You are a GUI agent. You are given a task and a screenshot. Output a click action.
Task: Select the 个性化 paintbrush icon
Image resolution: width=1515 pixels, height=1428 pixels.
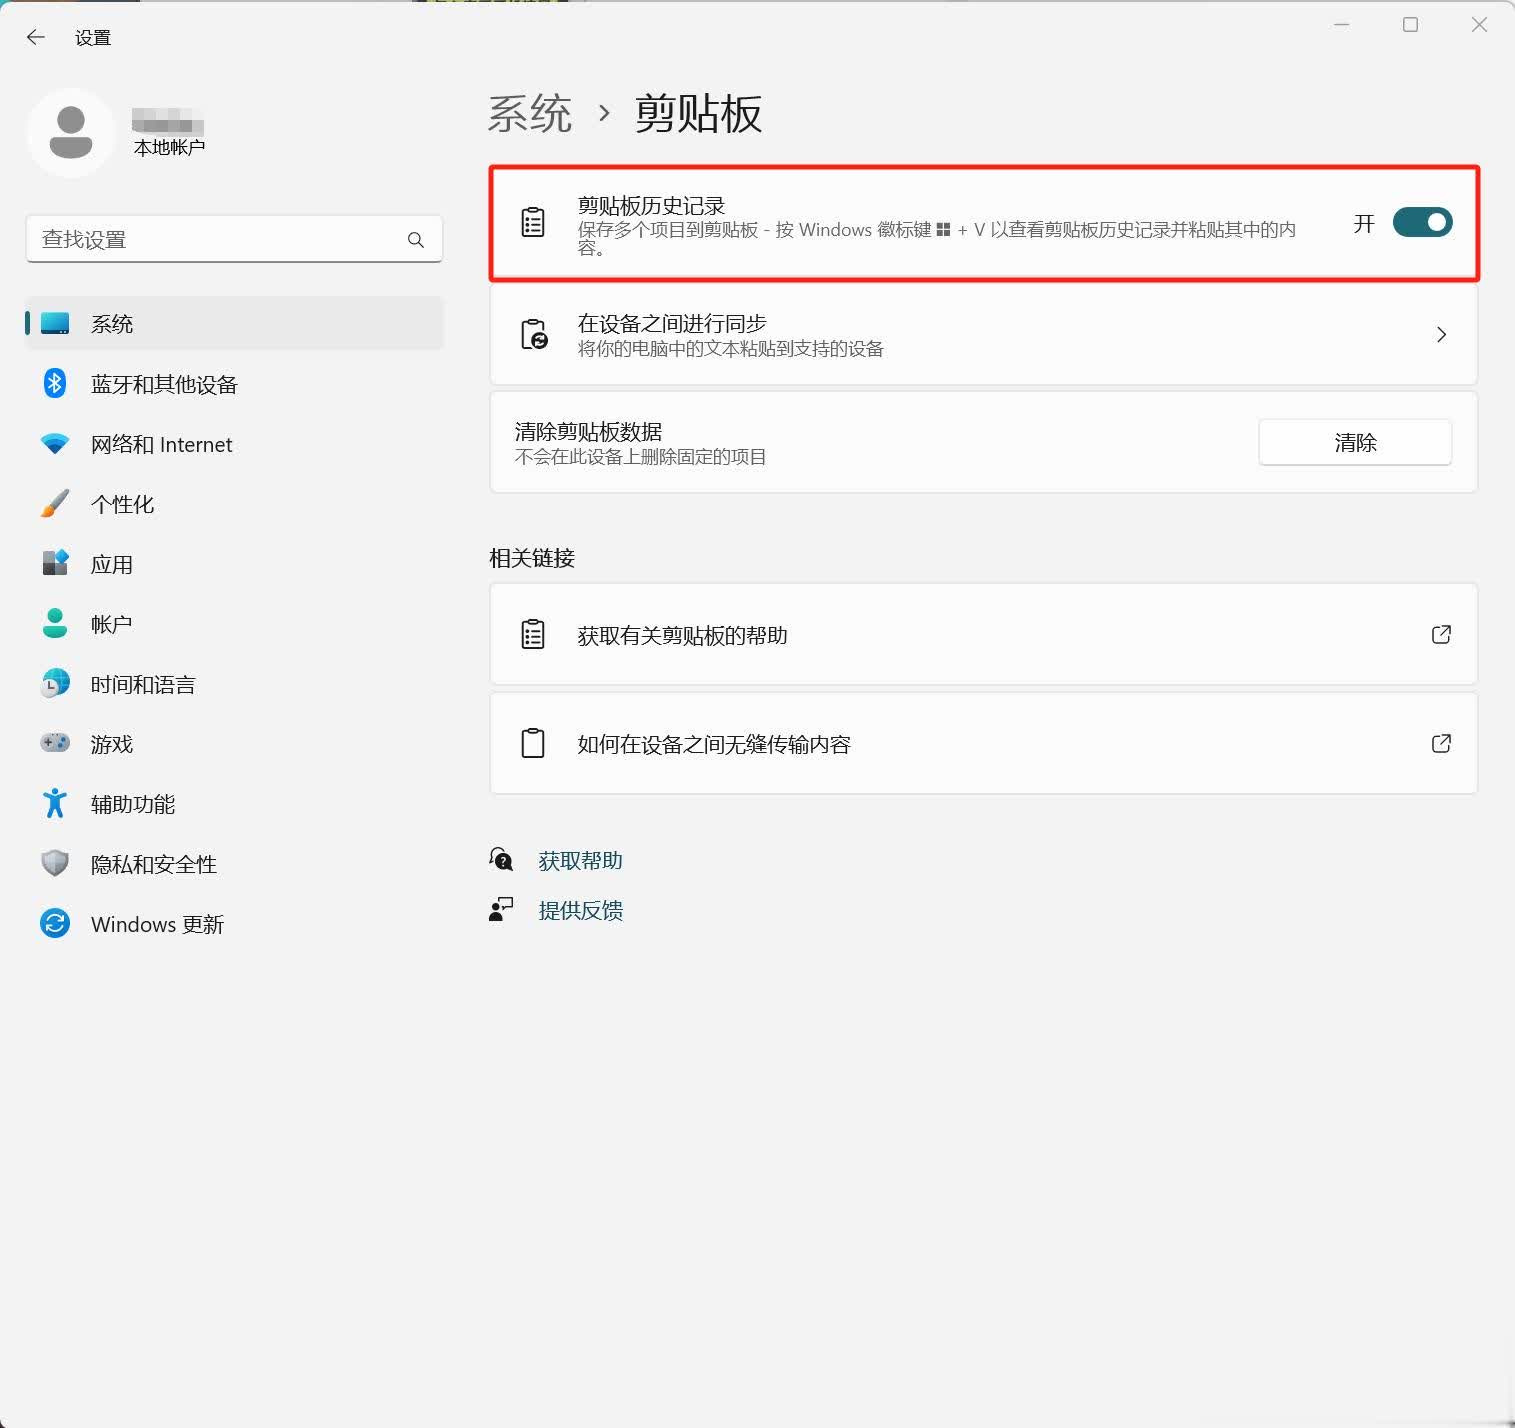(55, 504)
